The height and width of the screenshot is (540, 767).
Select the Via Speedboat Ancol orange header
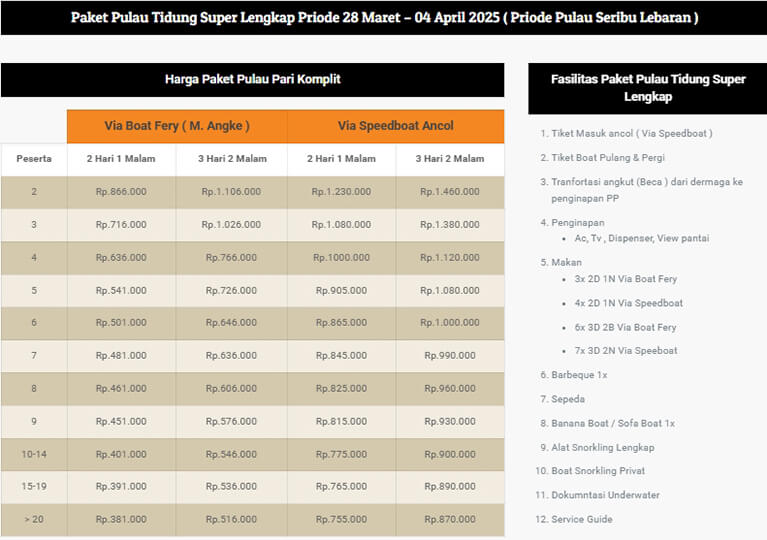point(395,126)
